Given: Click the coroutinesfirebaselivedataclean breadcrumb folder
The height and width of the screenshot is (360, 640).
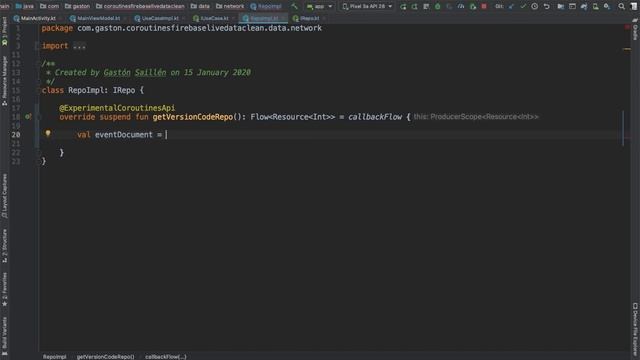Looking at the screenshot, I should tap(140, 6).
